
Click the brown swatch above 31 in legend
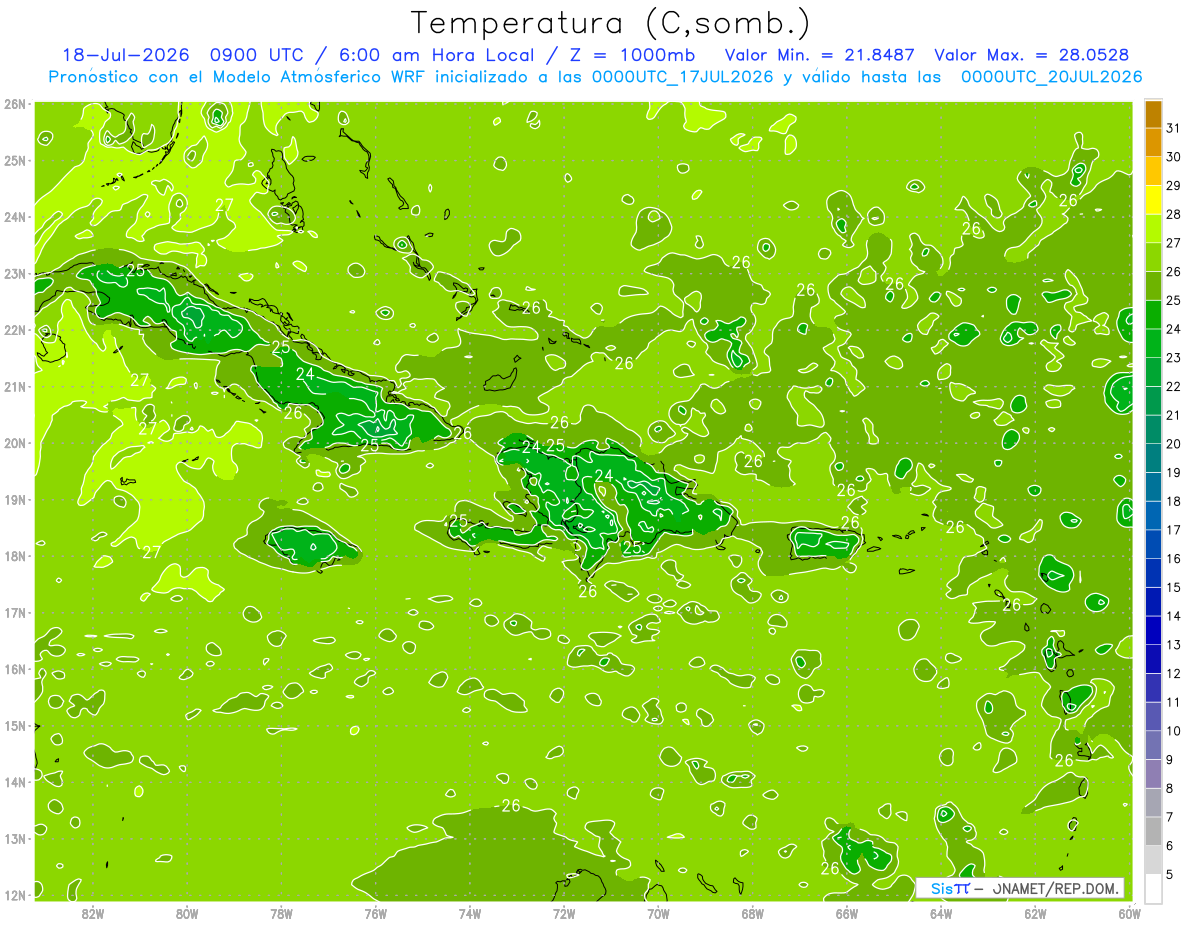[1153, 114]
